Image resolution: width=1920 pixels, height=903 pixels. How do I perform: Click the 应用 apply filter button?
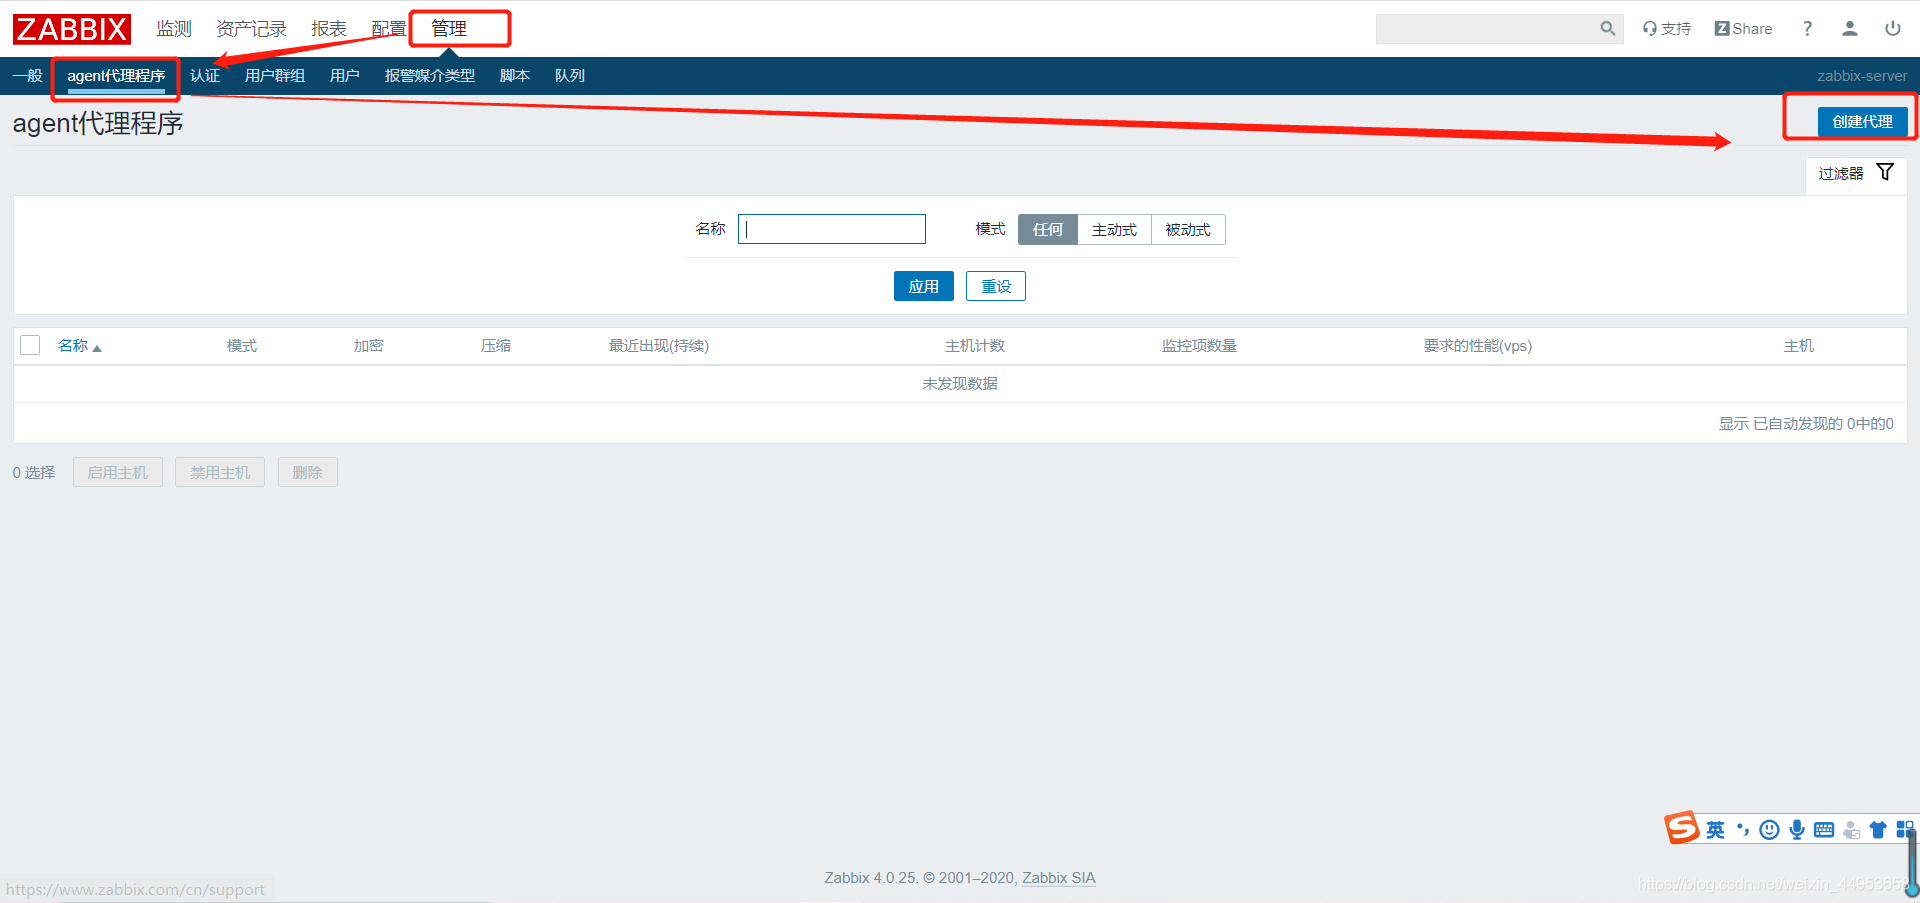coord(924,286)
